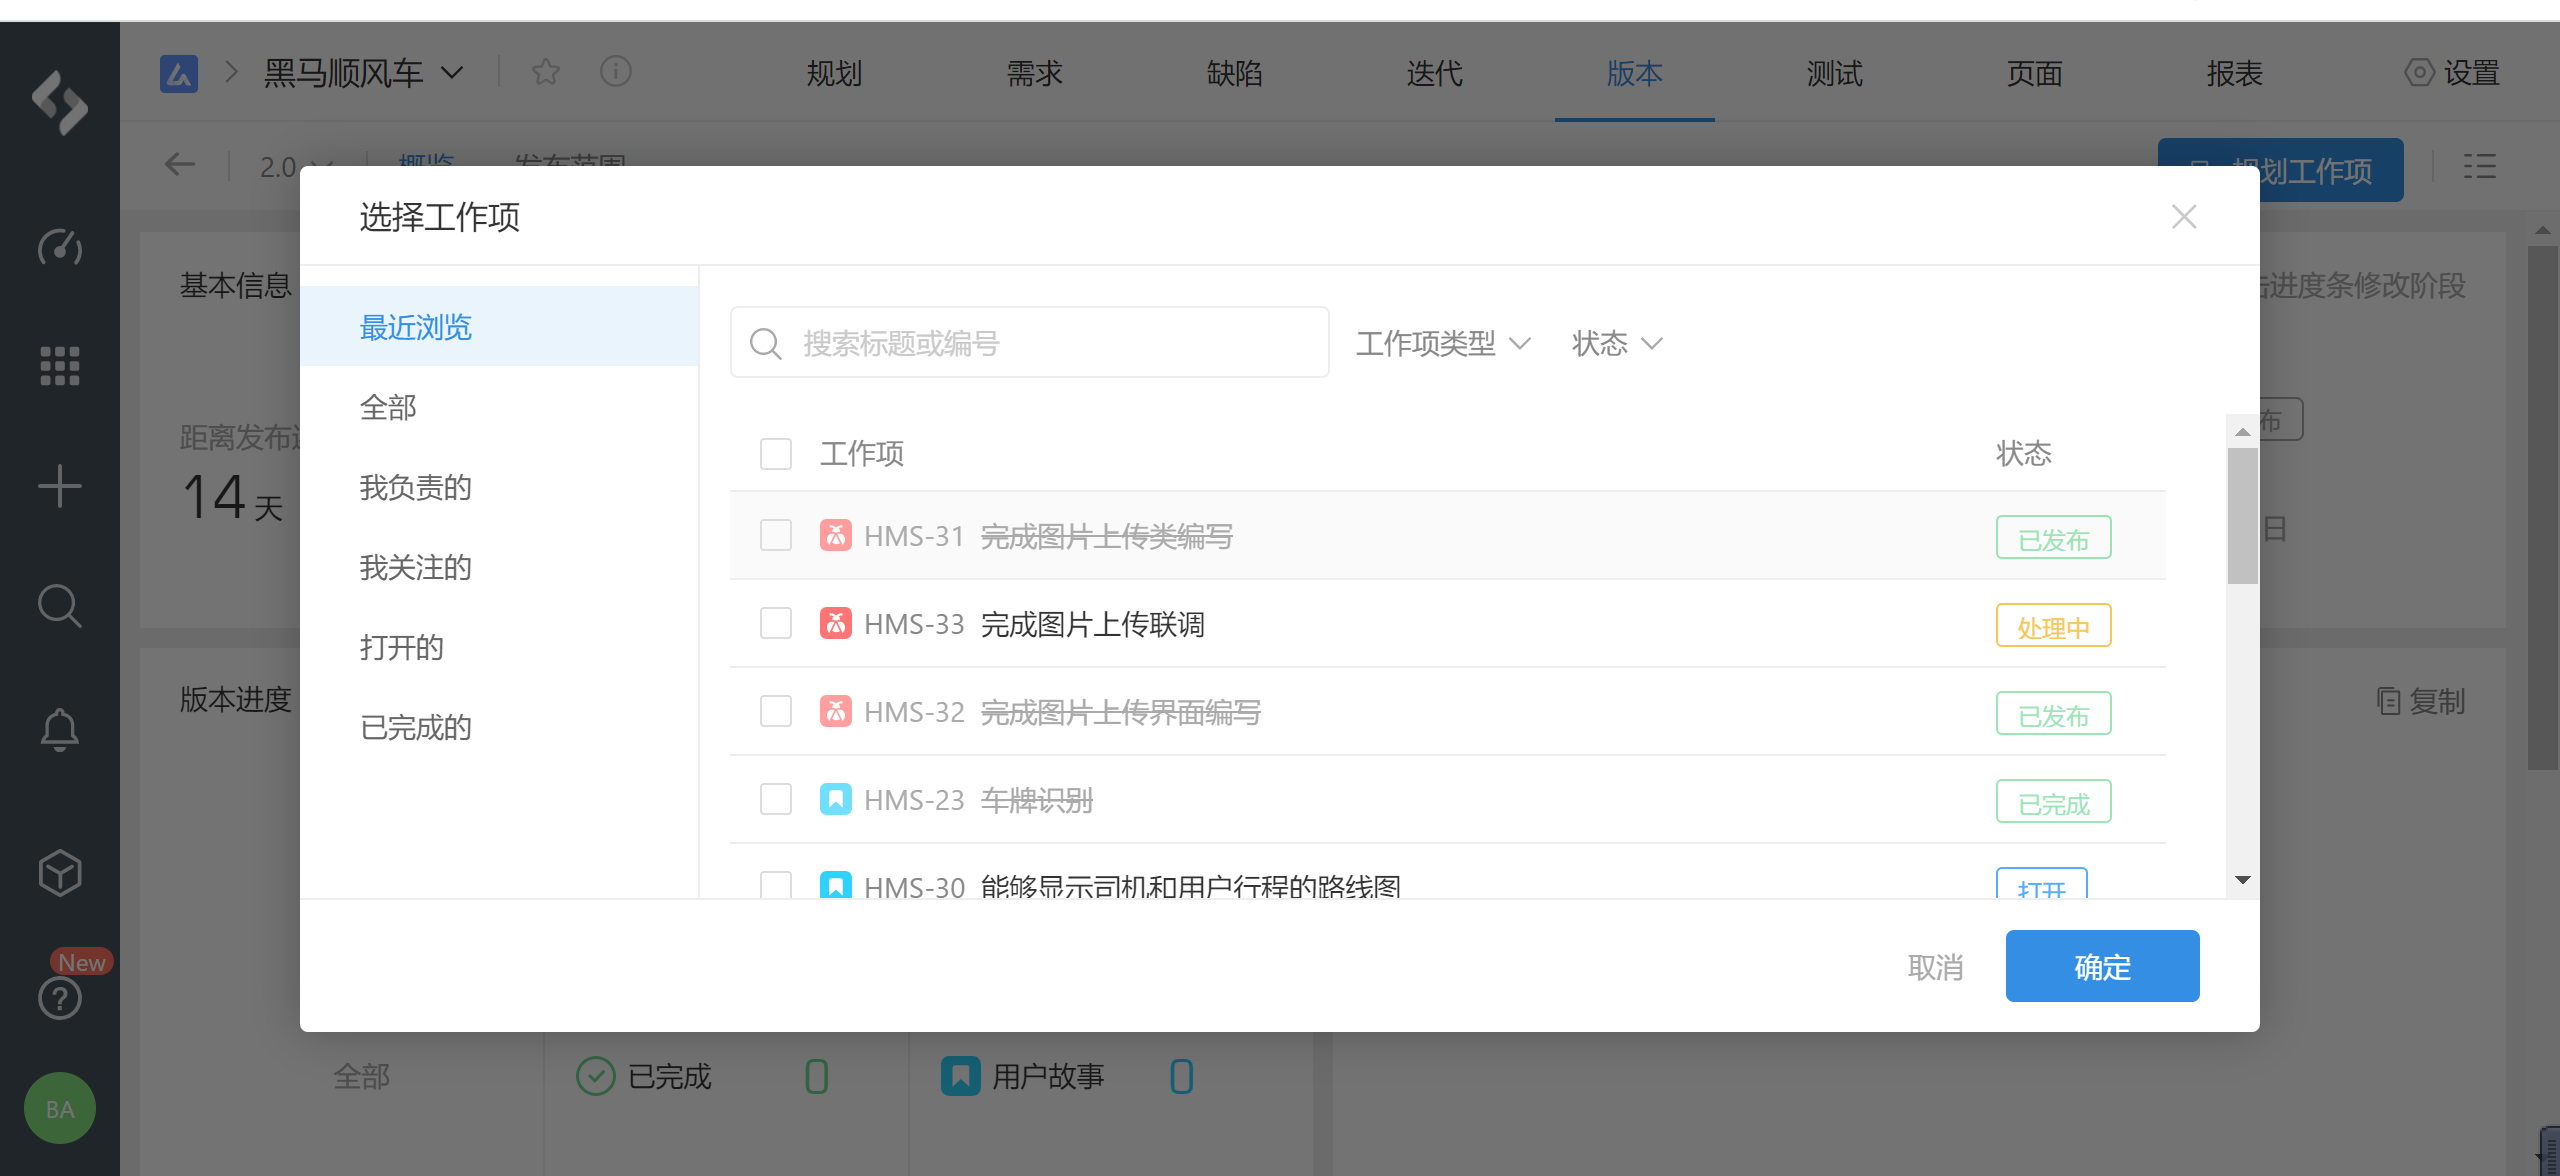Open the sidebar search magnifier
Image resolution: width=2560 pixels, height=1176 pixels.
pos(59,605)
